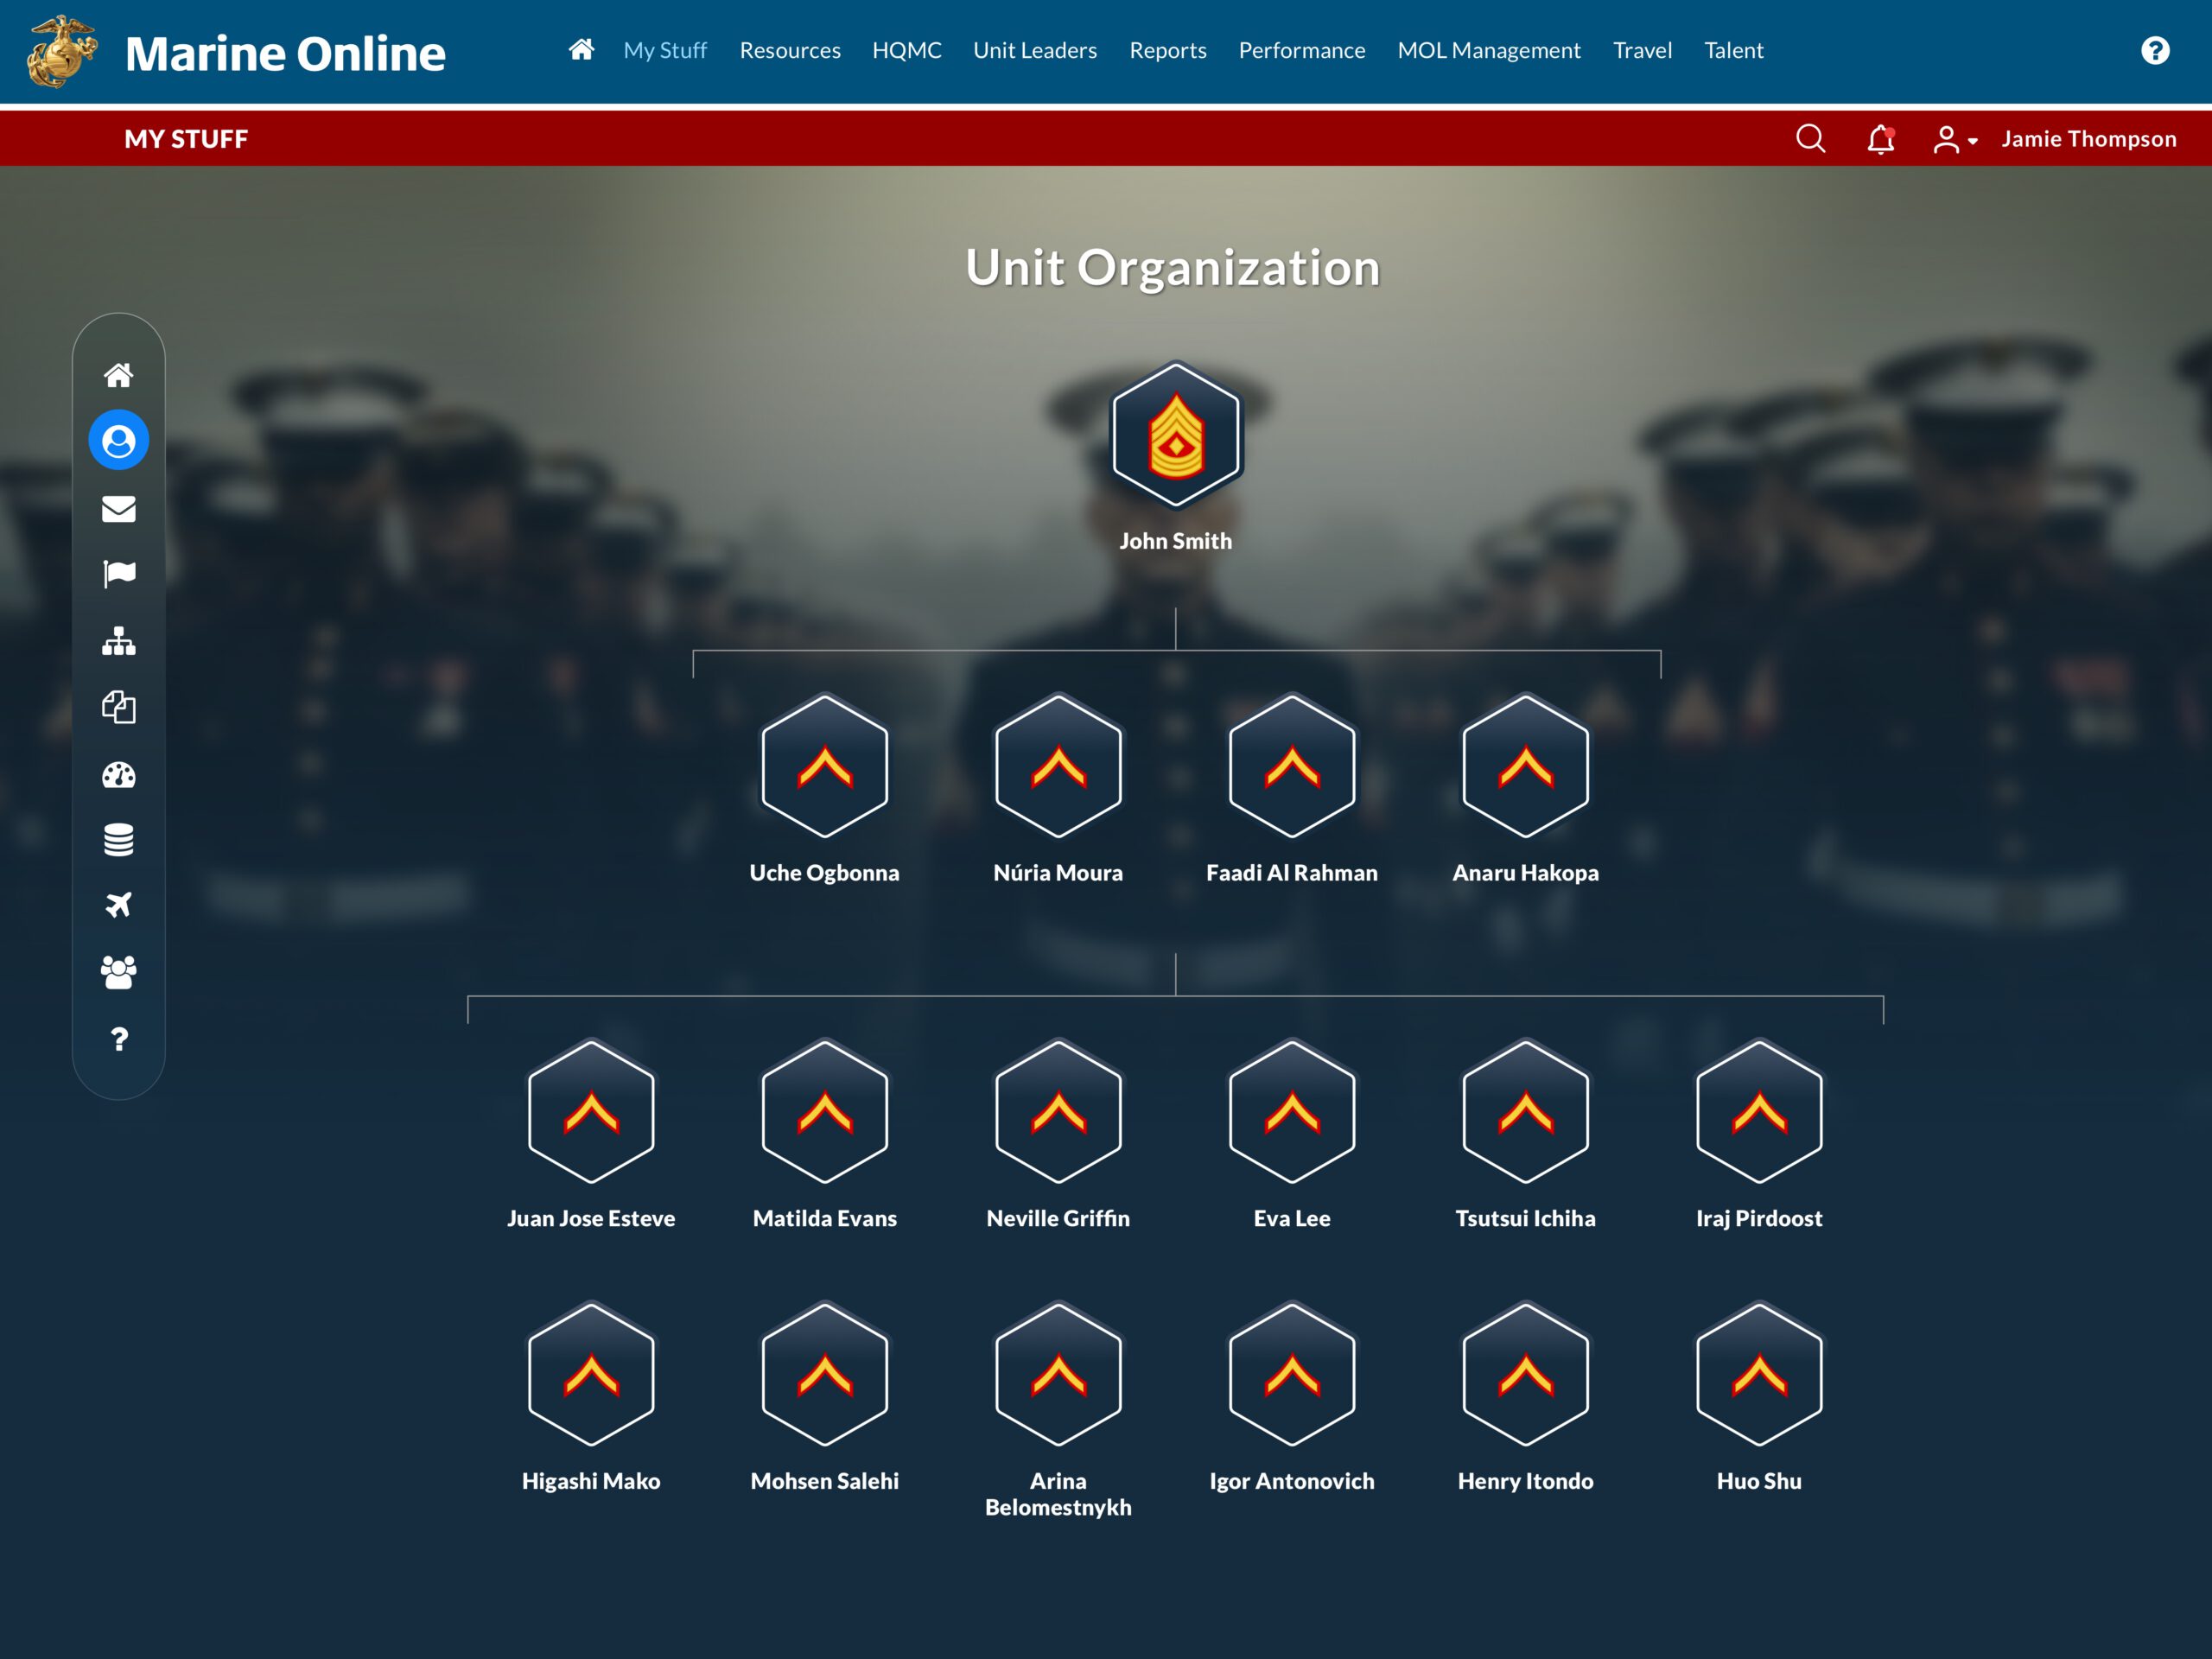Open the Travel menu
This screenshot has height=1659, width=2212.
(x=1642, y=50)
